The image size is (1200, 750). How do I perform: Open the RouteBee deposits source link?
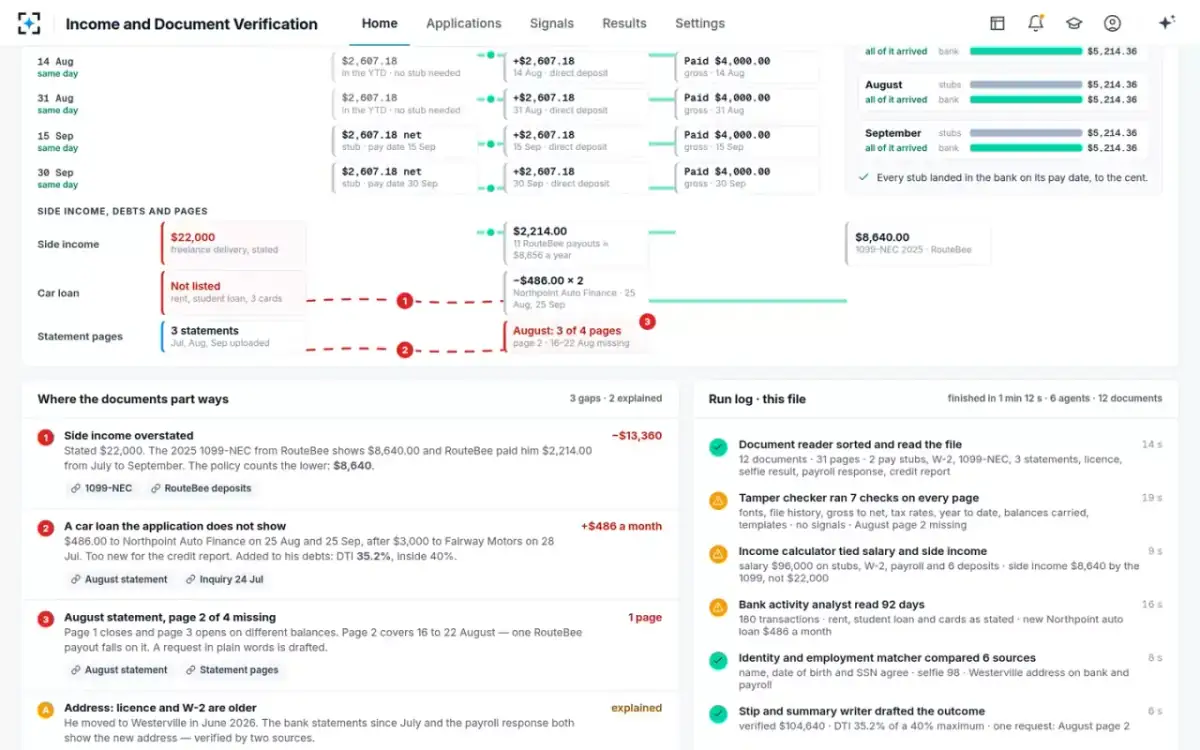coord(201,488)
